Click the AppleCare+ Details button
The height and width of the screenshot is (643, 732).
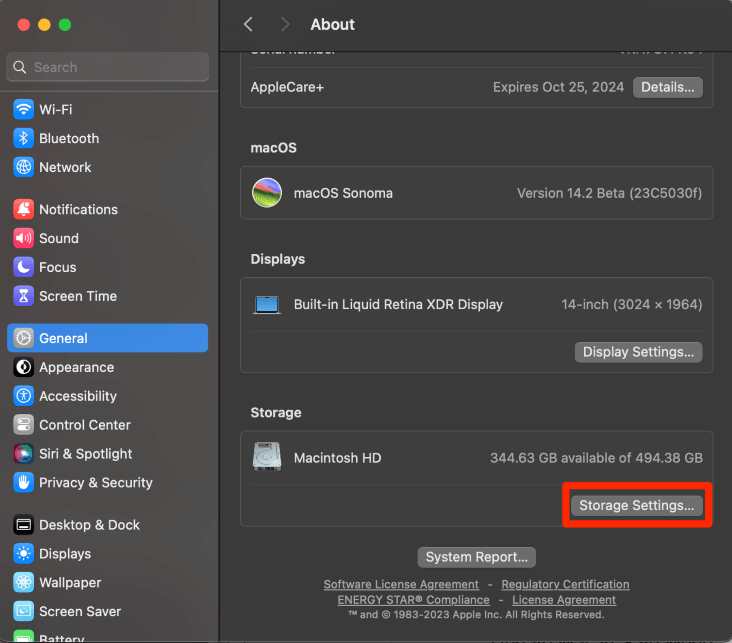pyautogui.click(x=667, y=87)
